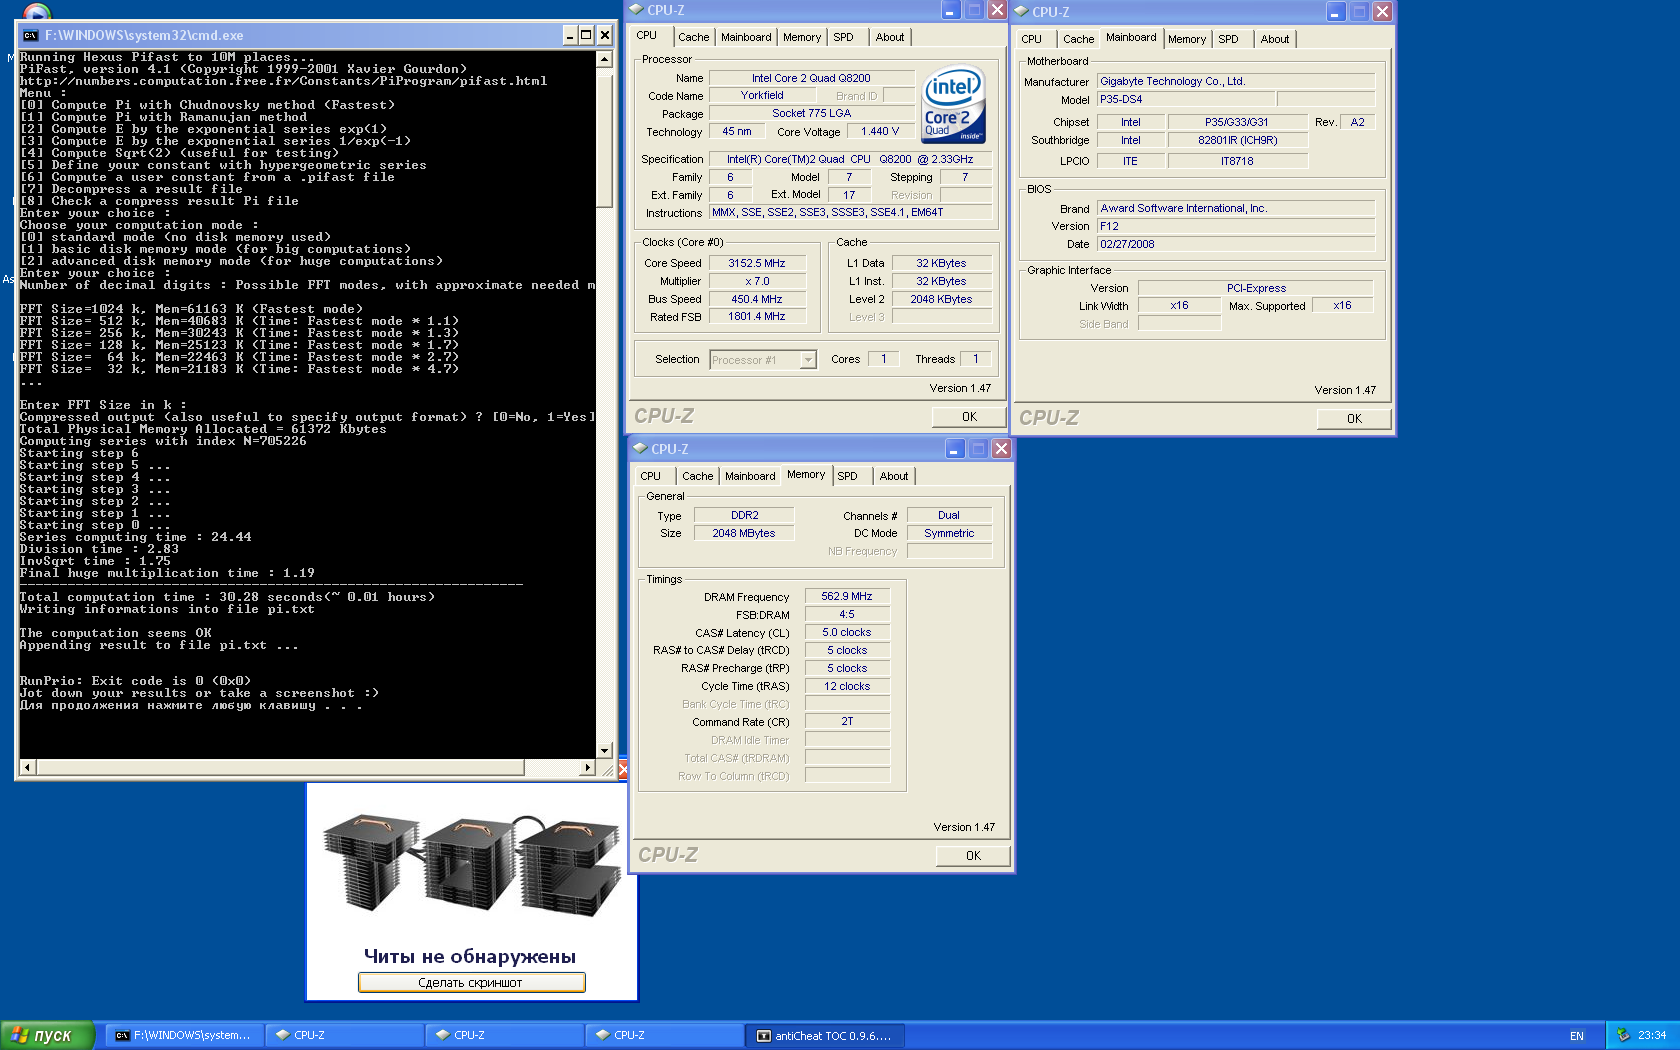
Task: Click processor name Intel Core 2 Quad Q8200
Action: coord(811,78)
